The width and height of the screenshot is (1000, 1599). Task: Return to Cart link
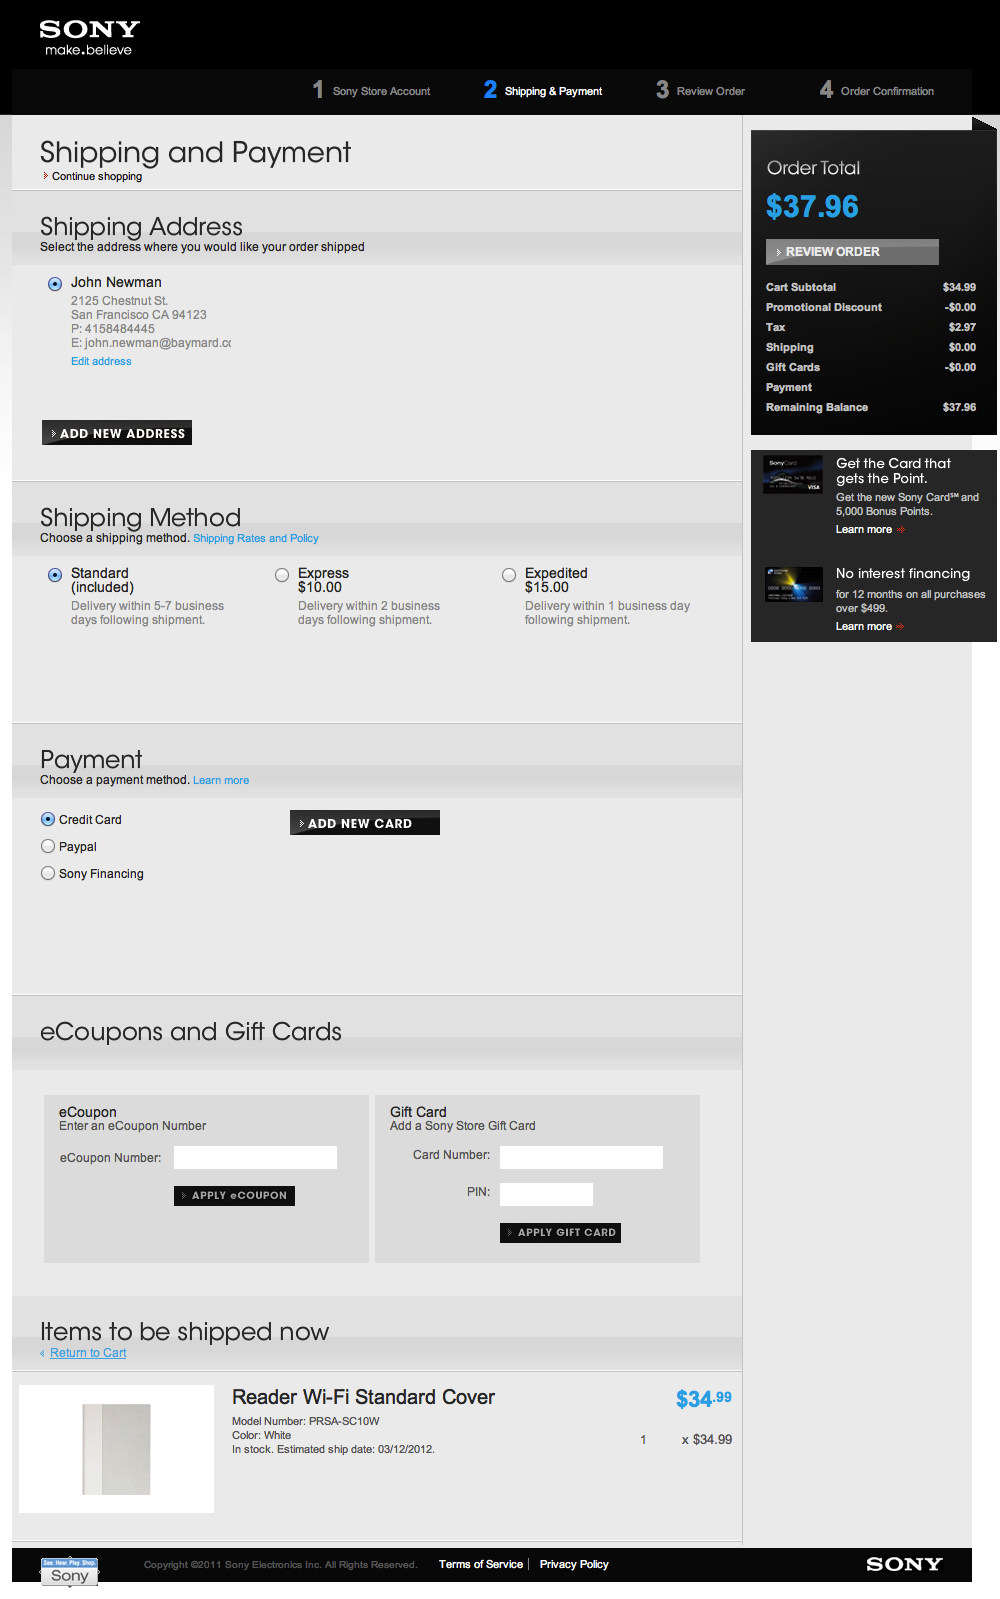pyautogui.click(x=88, y=1353)
